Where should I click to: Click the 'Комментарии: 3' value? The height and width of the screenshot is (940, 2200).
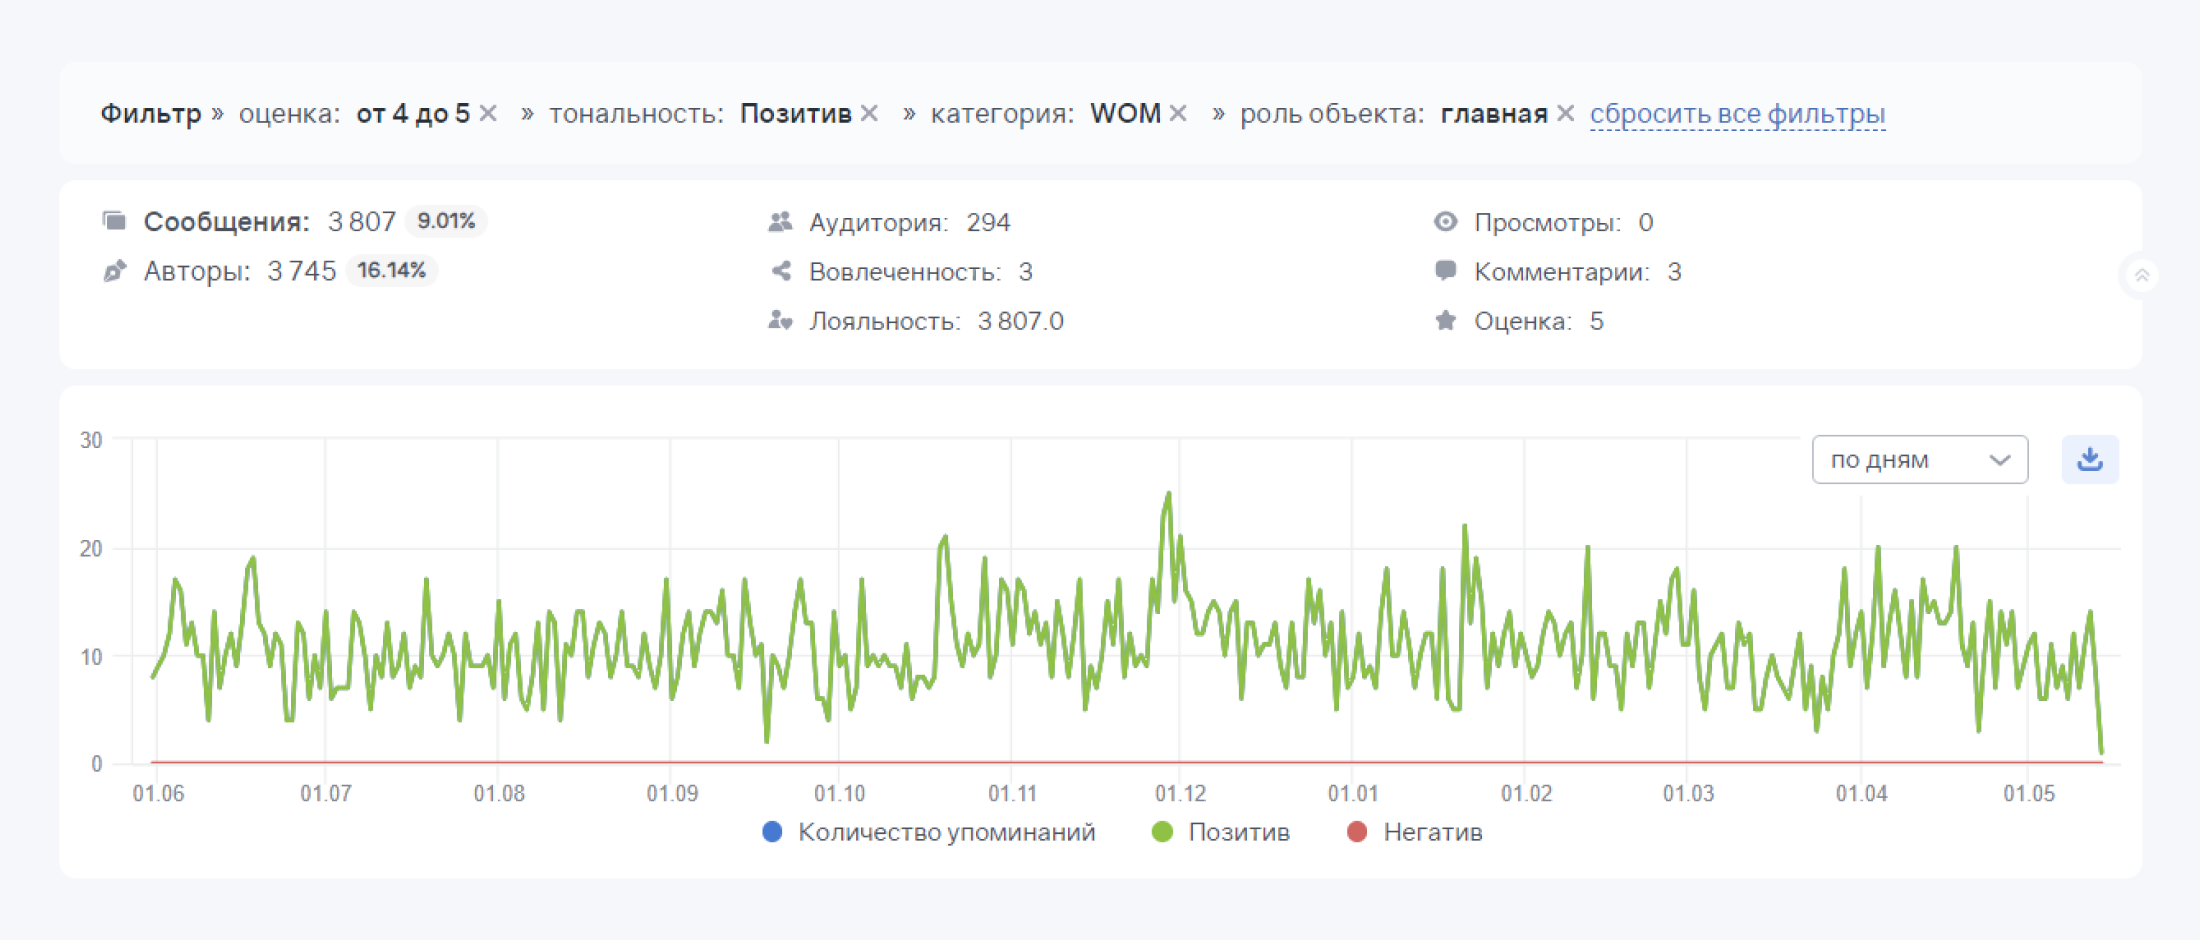[1674, 272]
